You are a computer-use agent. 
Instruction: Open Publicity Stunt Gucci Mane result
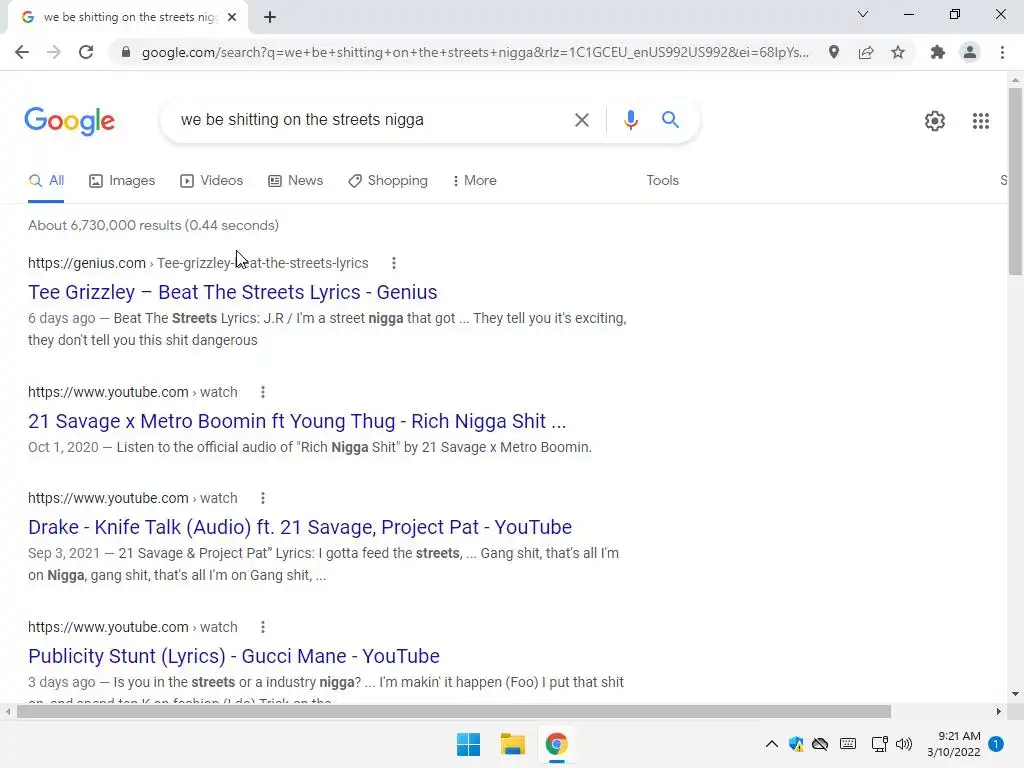point(234,656)
